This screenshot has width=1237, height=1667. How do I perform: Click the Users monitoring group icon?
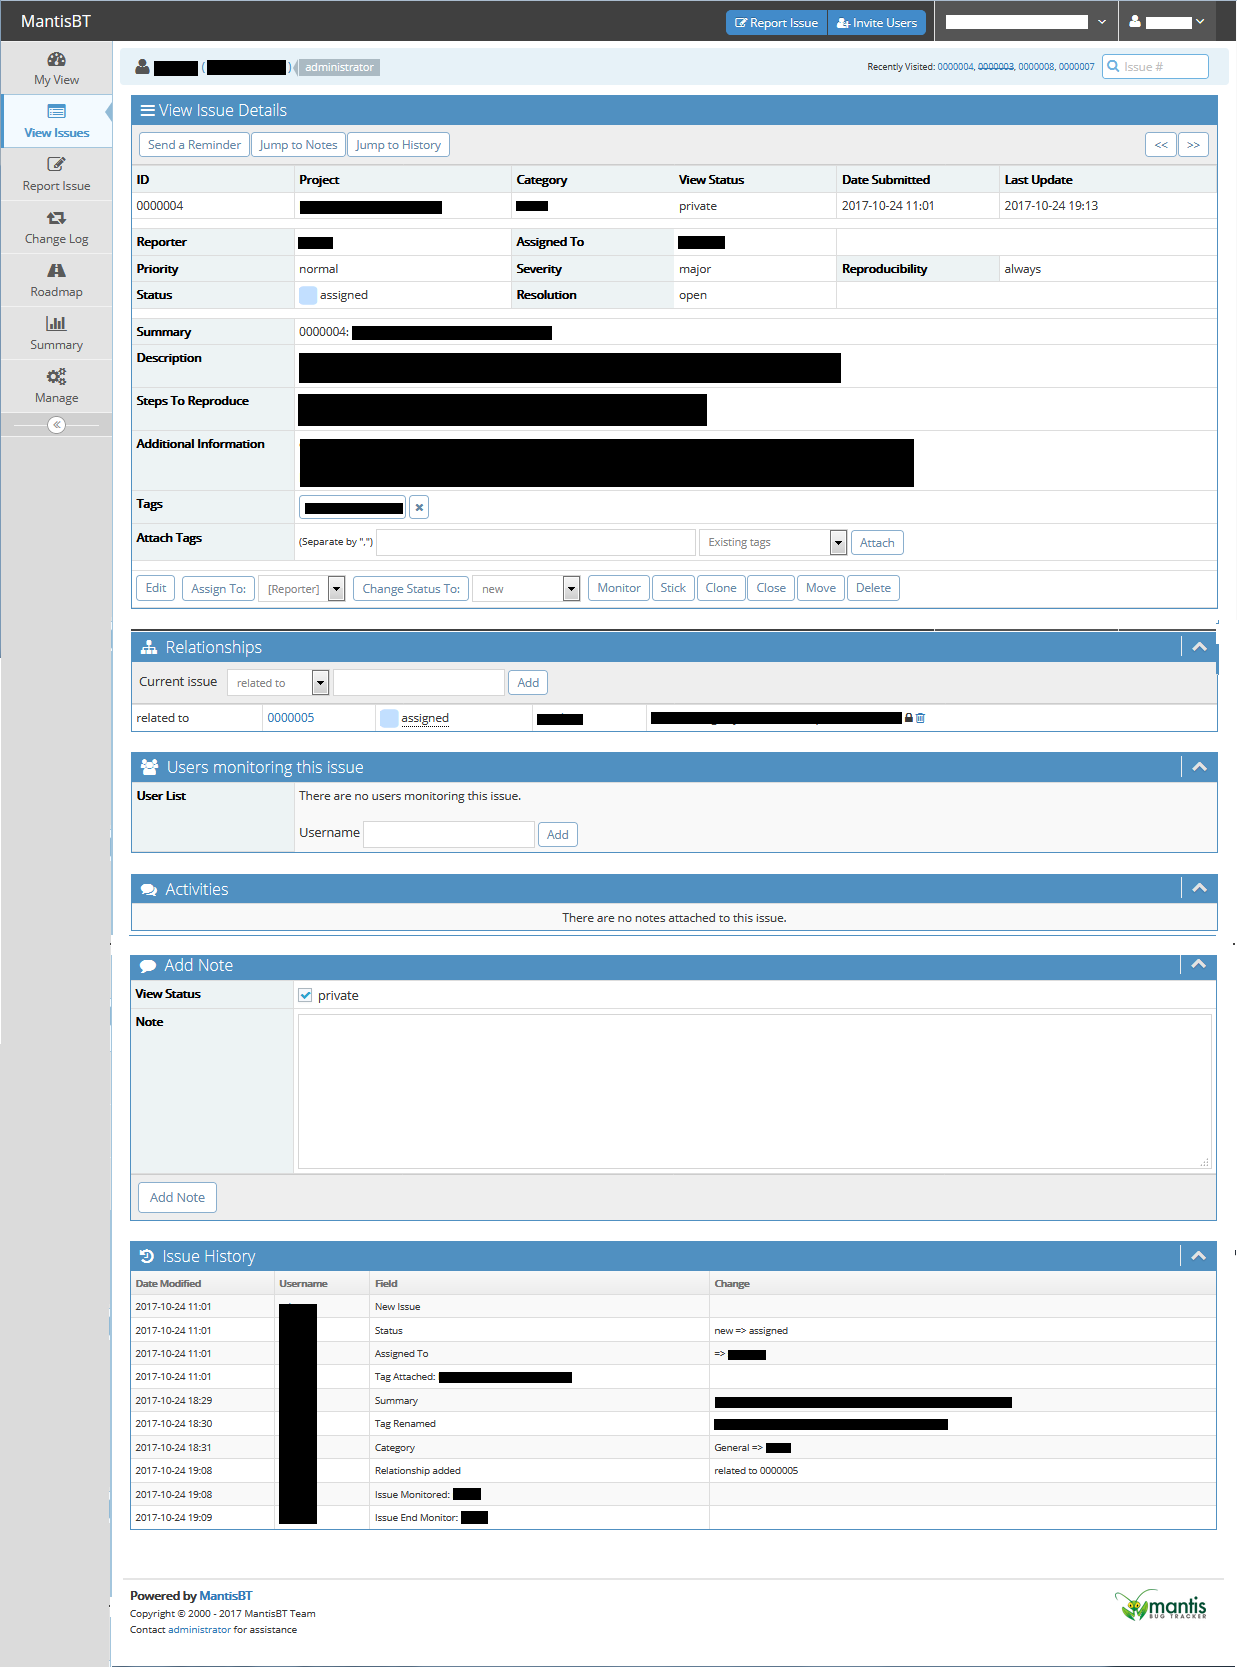tap(149, 767)
